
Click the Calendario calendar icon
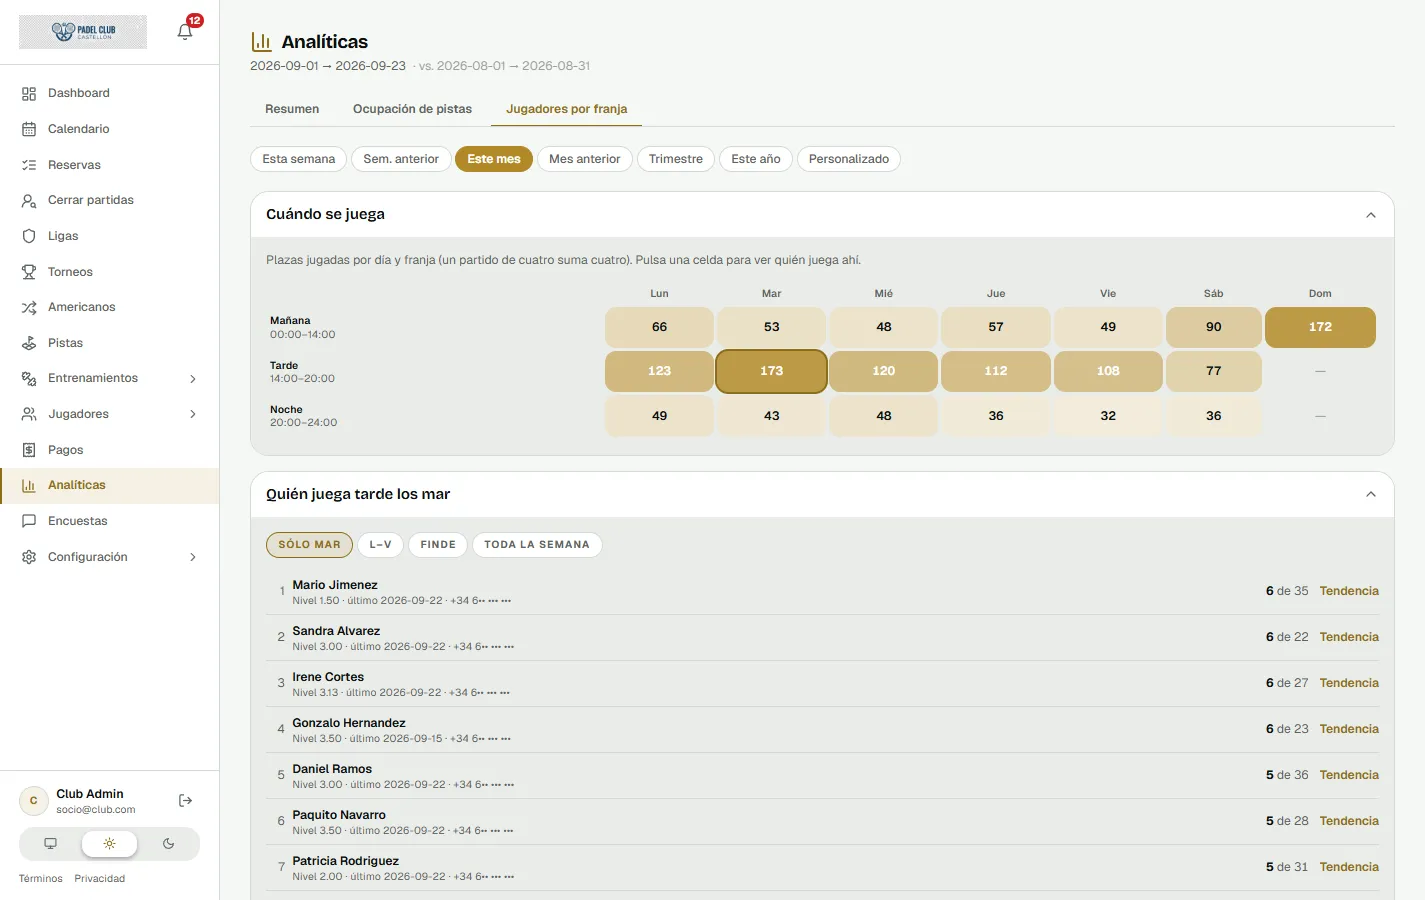point(29,129)
